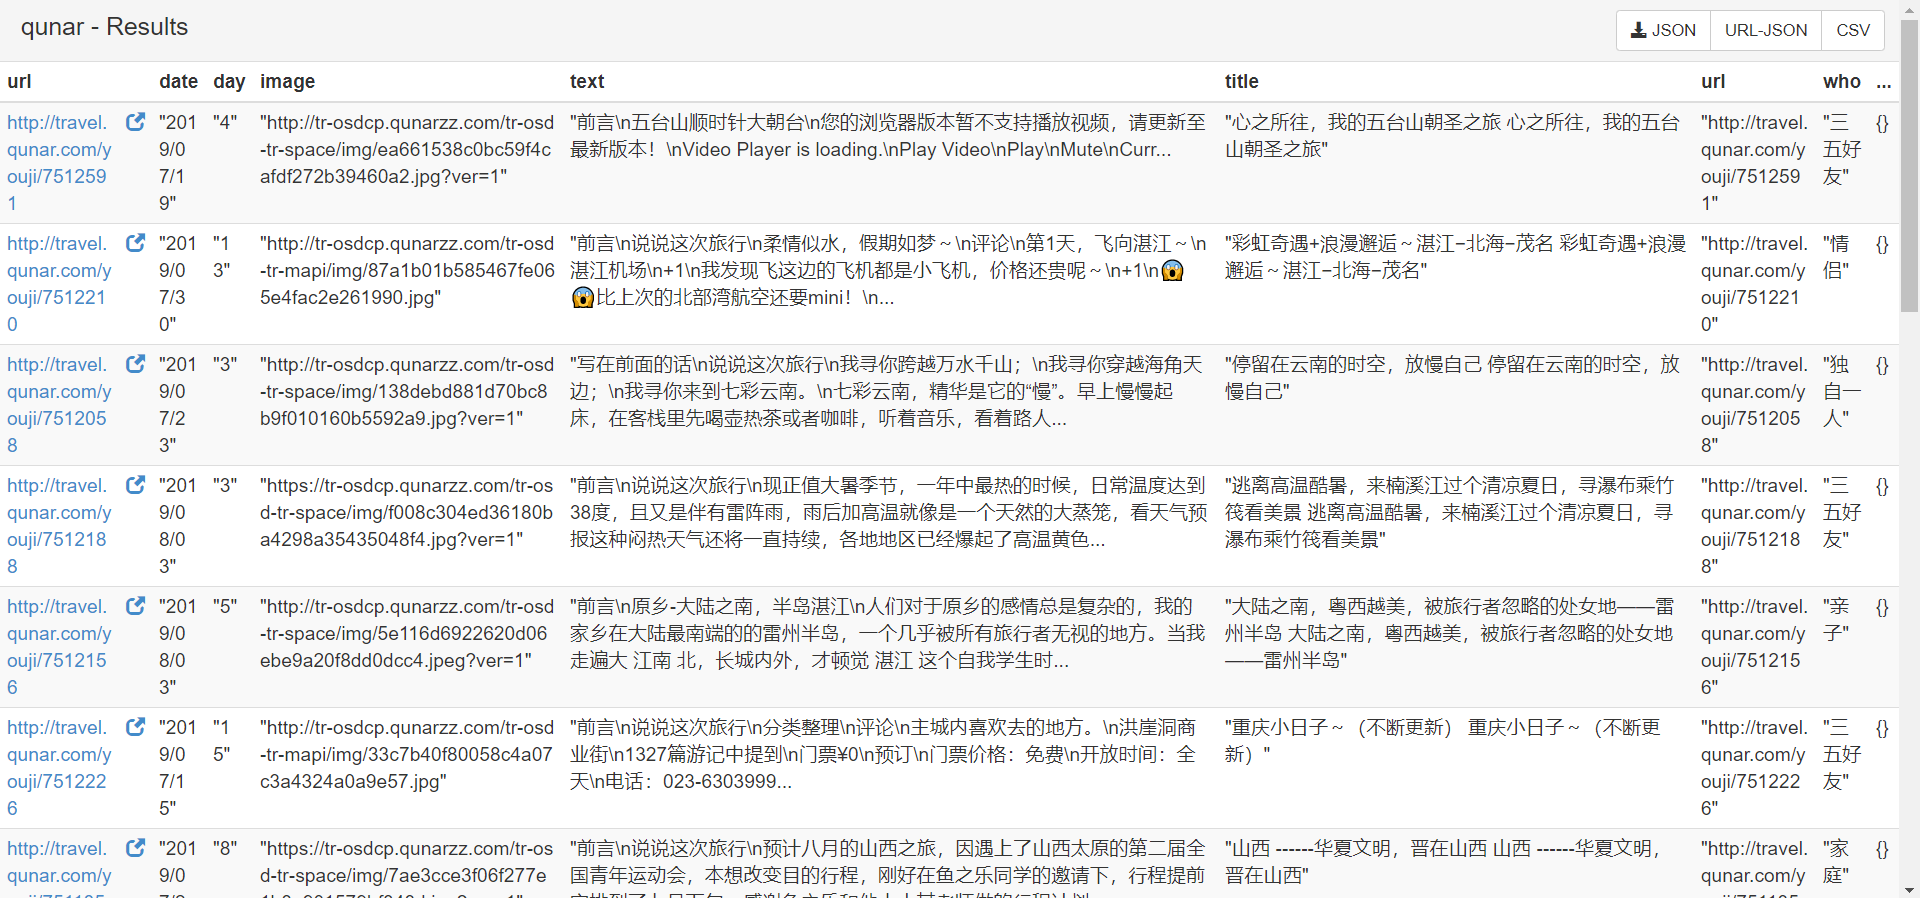Expand the {} object in 逃离高温酷暑 row

point(1882,486)
